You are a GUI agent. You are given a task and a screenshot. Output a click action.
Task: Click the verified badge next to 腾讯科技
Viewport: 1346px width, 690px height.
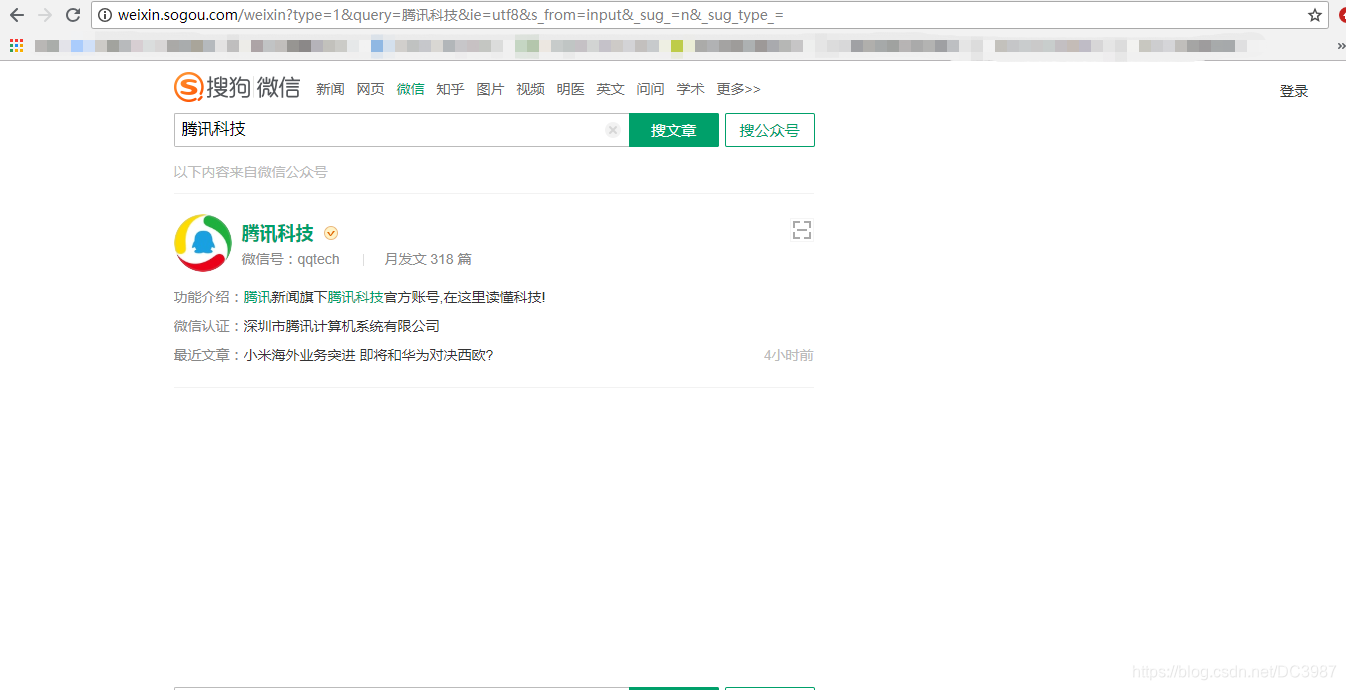pos(331,233)
